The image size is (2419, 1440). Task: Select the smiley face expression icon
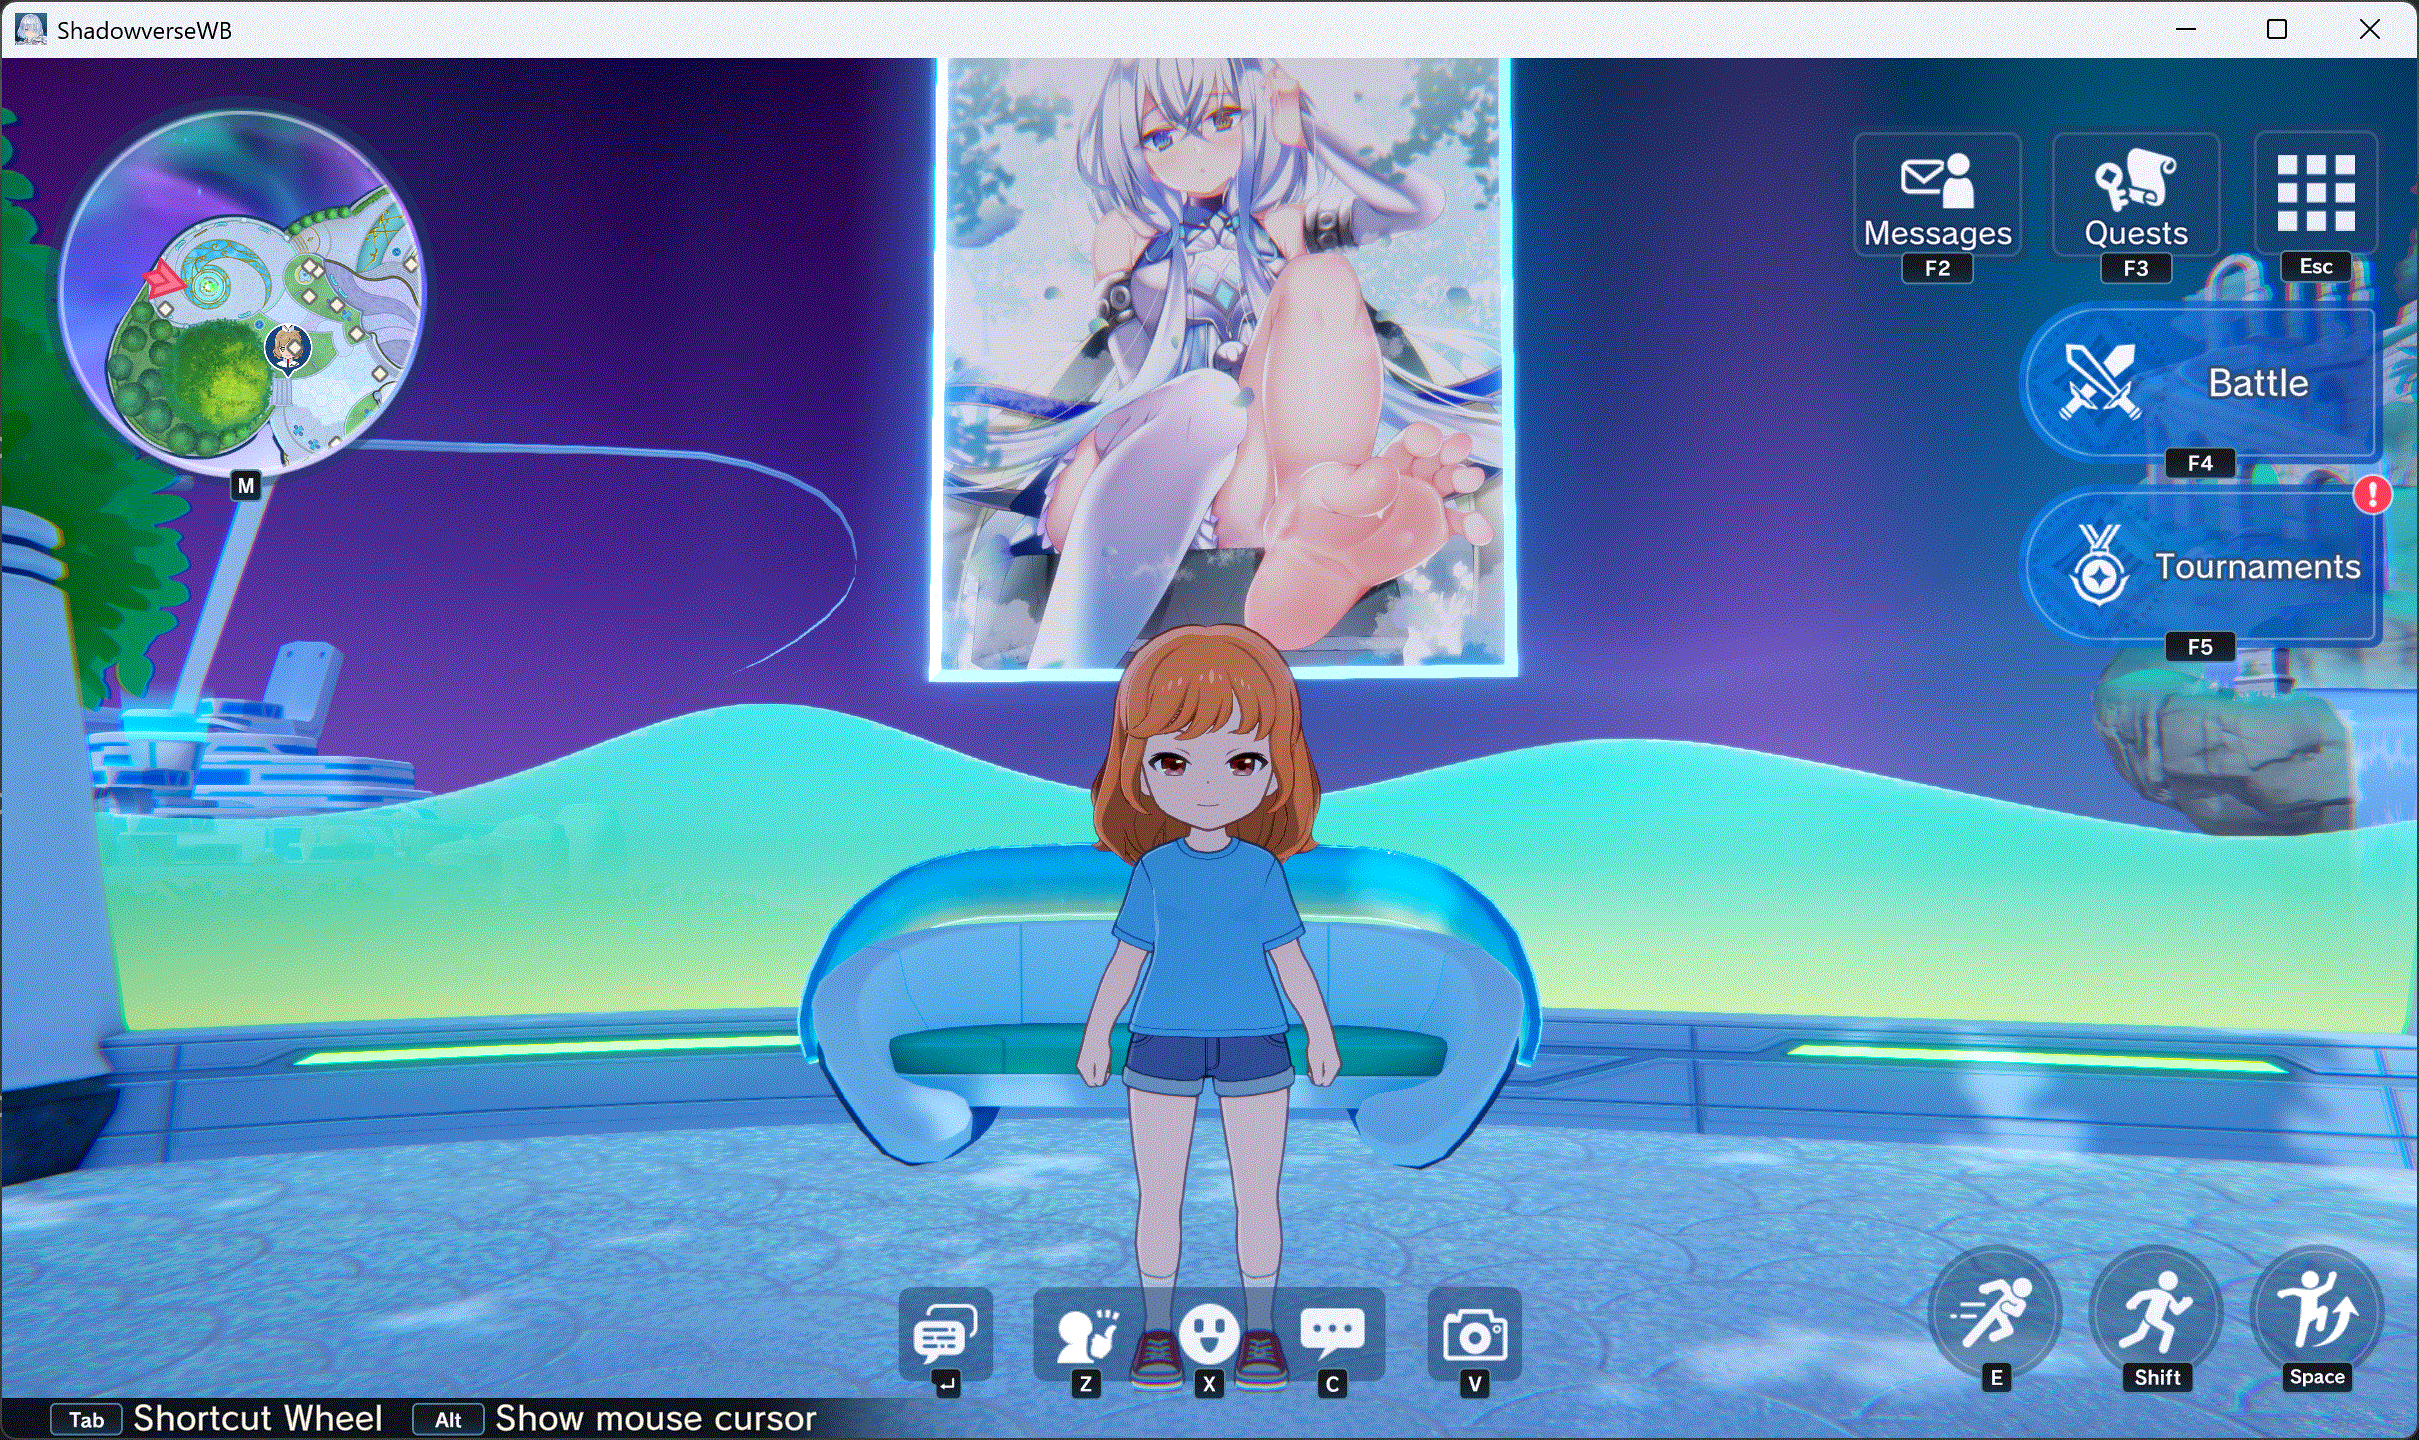click(x=1209, y=1333)
